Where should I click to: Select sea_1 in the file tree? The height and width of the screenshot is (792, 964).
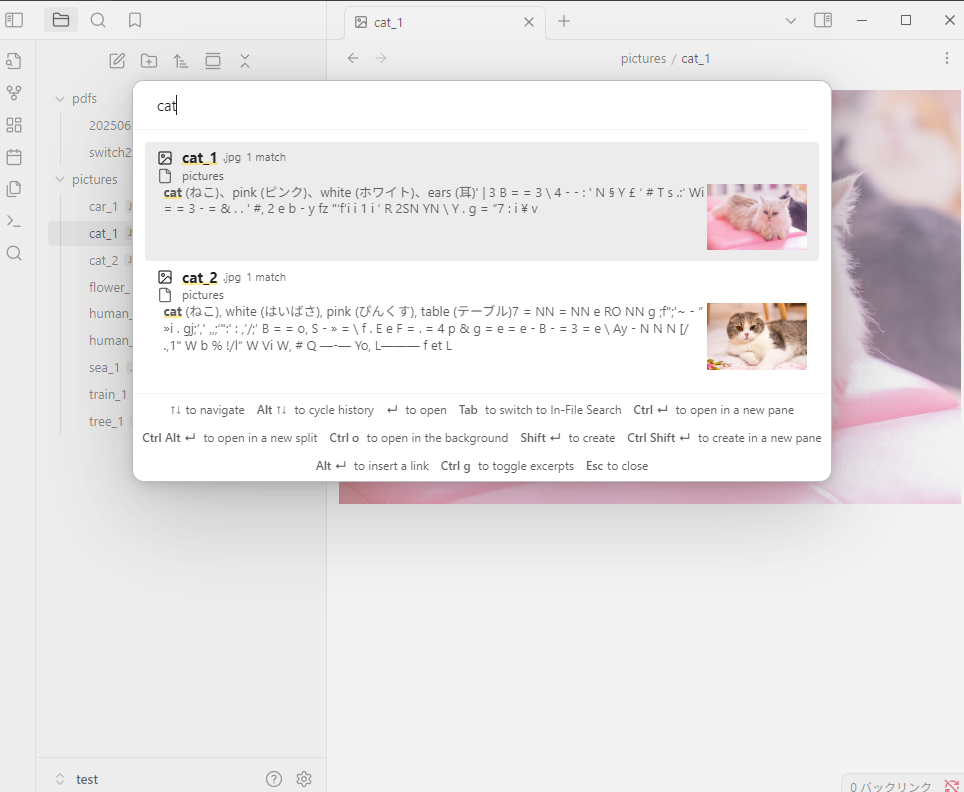104,368
